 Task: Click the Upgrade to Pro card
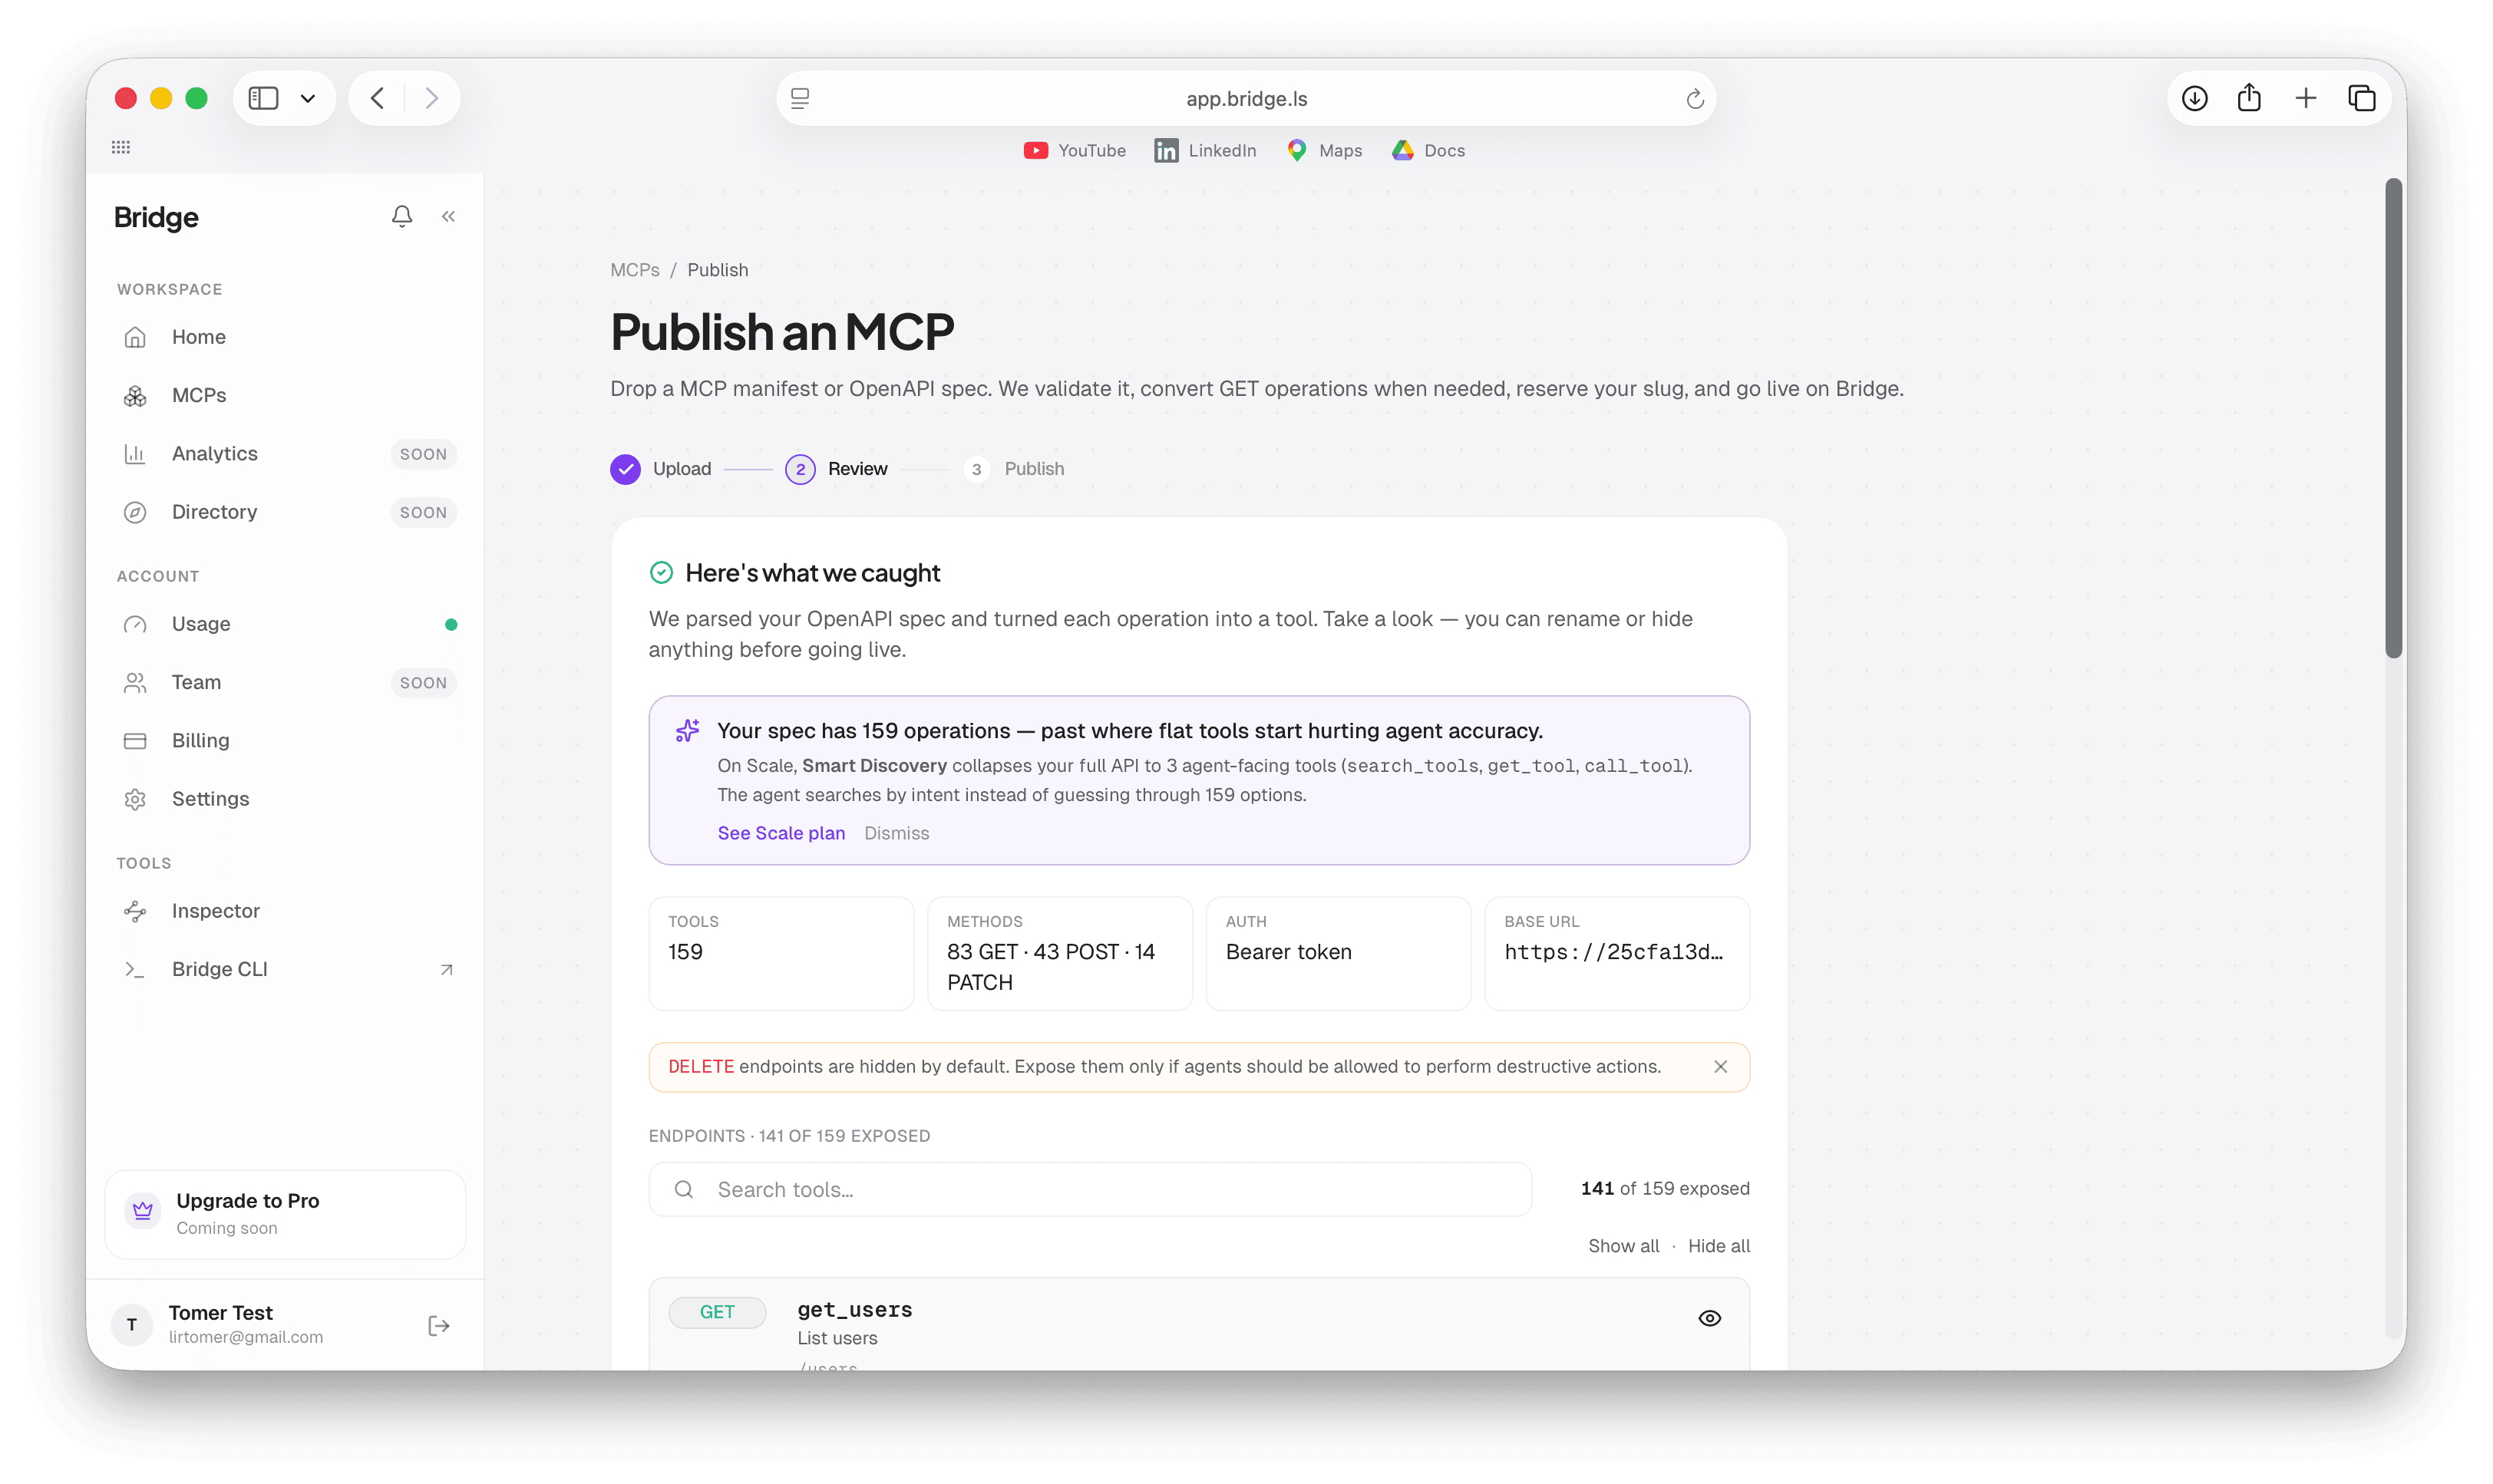[285, 1214]
